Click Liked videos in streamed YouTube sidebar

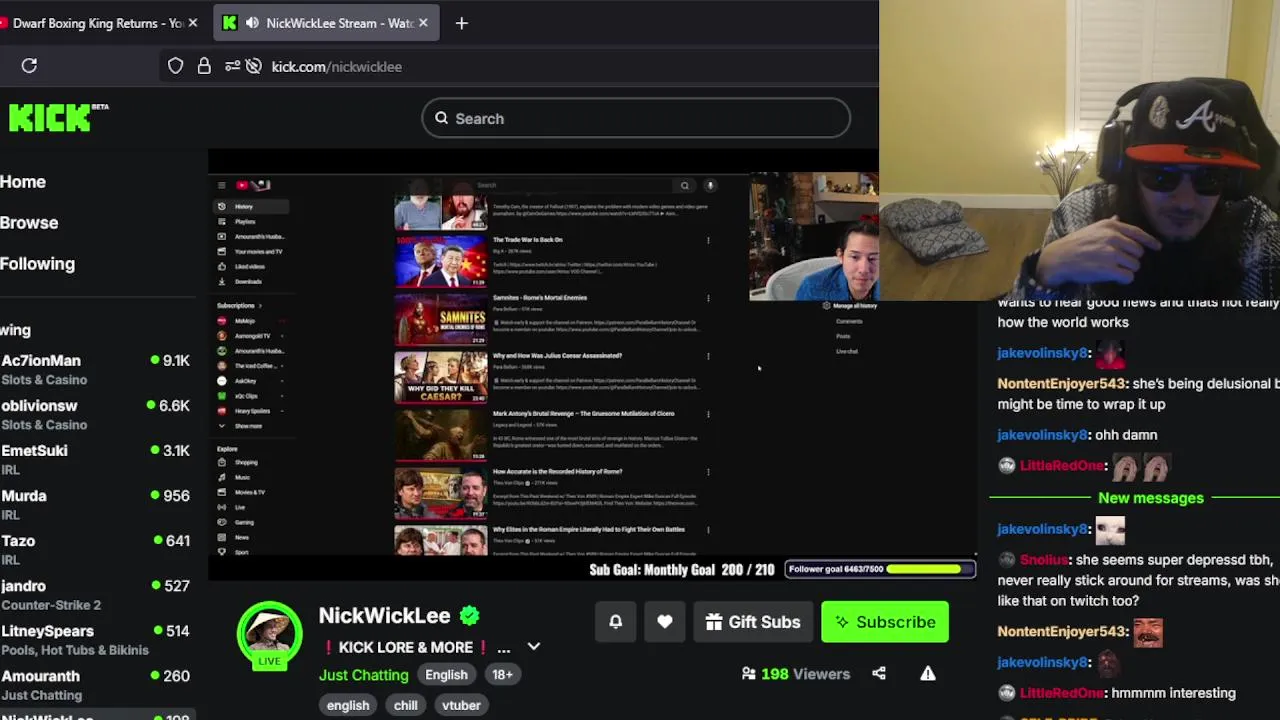click(250, 267)
